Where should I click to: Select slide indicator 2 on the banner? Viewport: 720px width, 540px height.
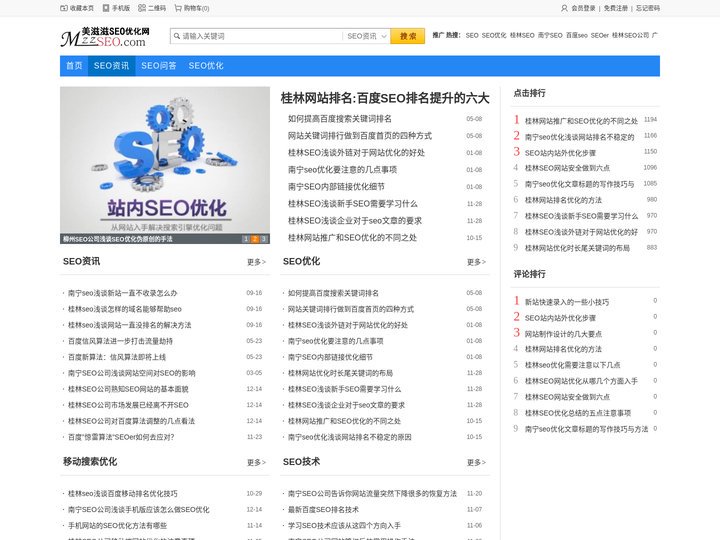[255, 239]
